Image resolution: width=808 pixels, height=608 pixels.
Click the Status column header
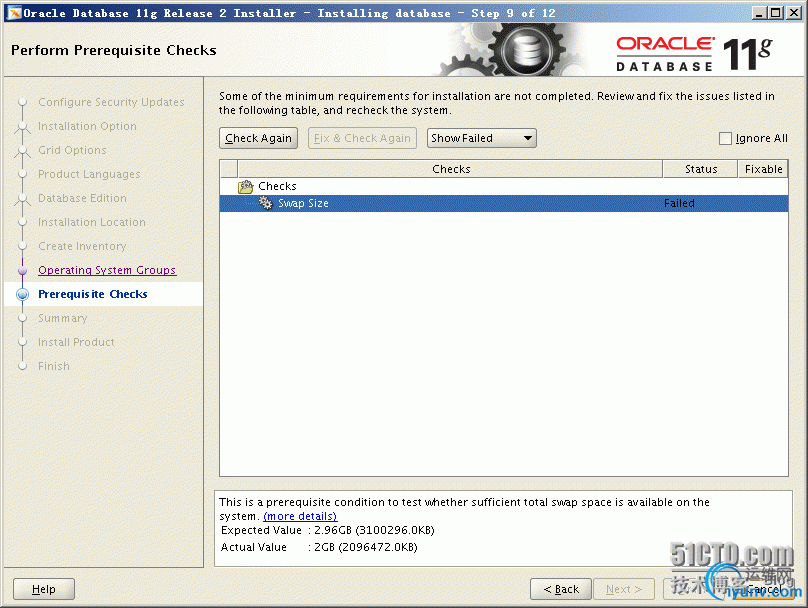(x=700, y=169)
